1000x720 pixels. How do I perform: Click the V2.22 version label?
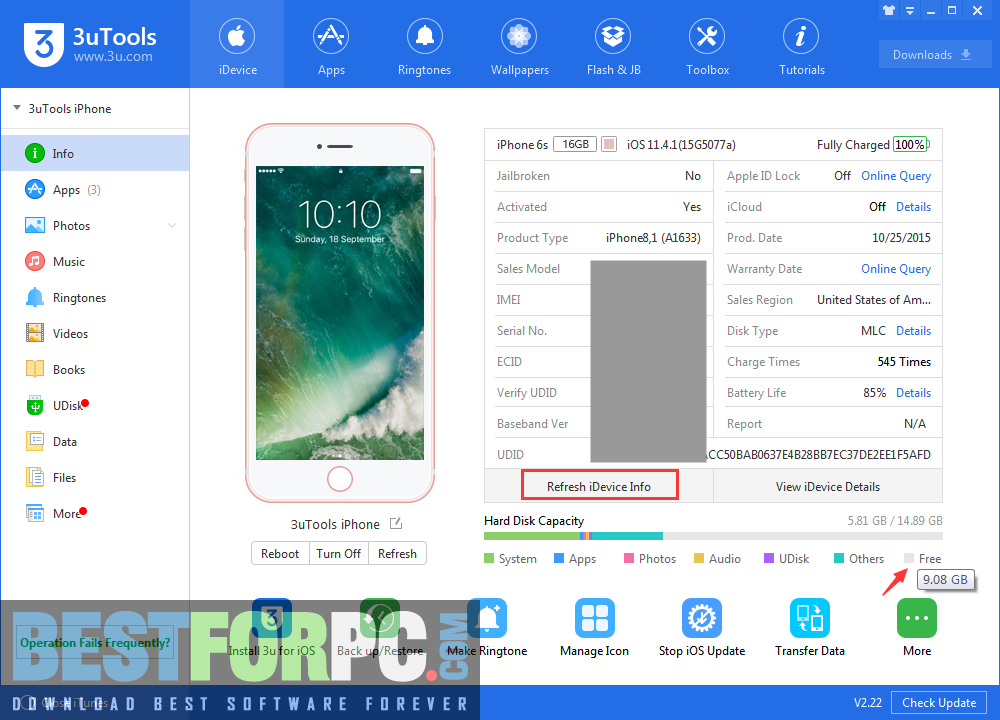pyautogui.click(x=867, y=703)
